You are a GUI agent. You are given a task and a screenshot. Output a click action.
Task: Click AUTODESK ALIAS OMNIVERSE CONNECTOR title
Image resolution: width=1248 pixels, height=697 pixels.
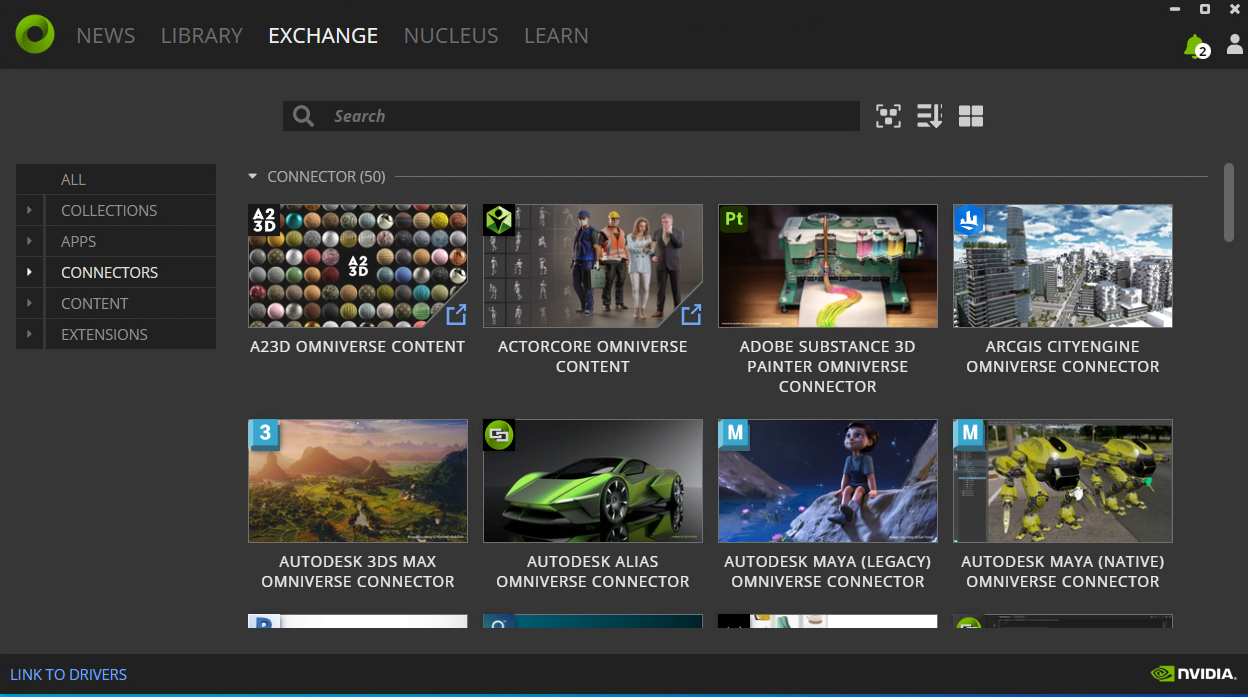click(593, 572)
